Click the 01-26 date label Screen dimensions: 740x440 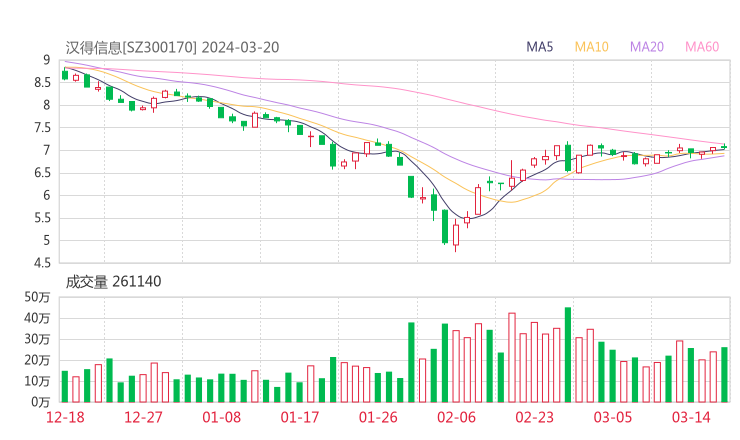point(378,417)
